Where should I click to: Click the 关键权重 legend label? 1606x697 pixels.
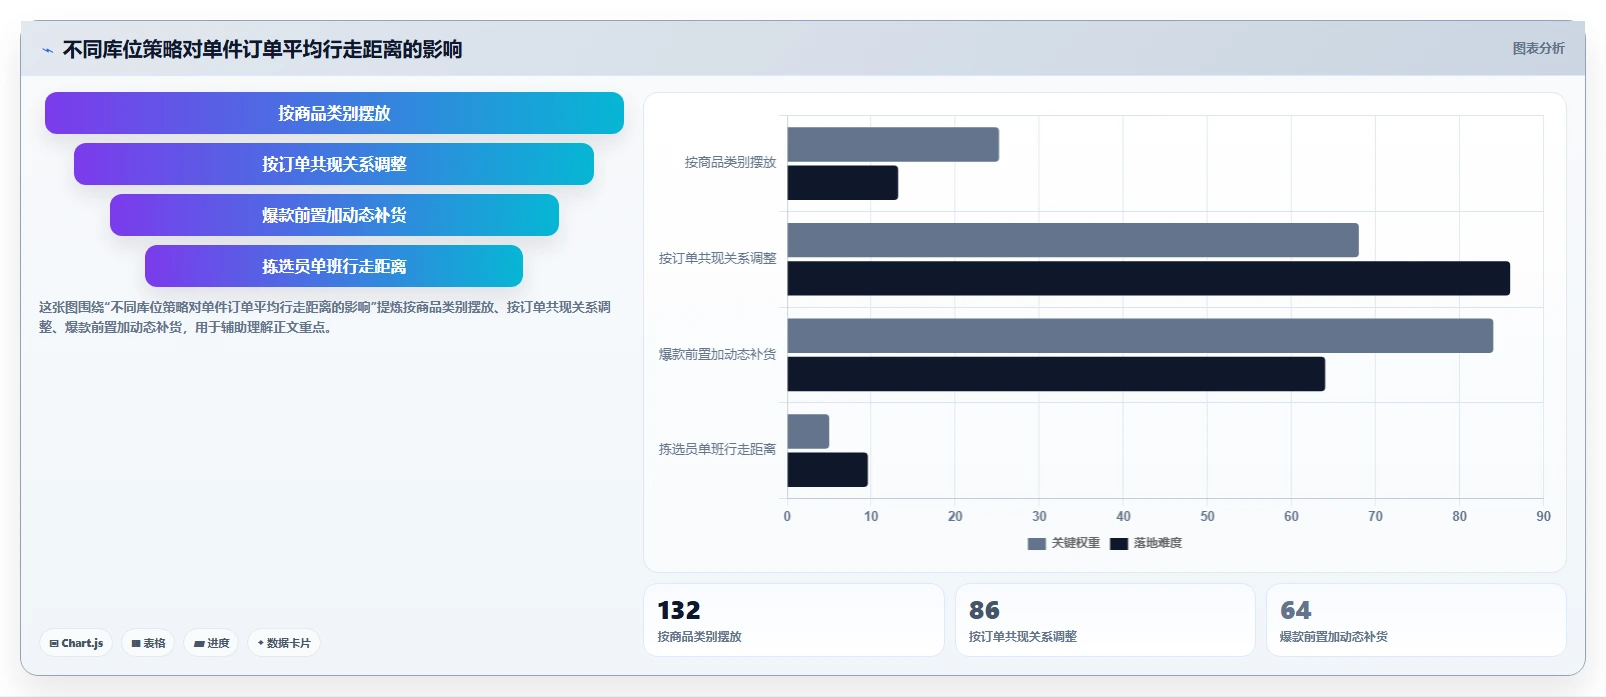point(1076,543)
